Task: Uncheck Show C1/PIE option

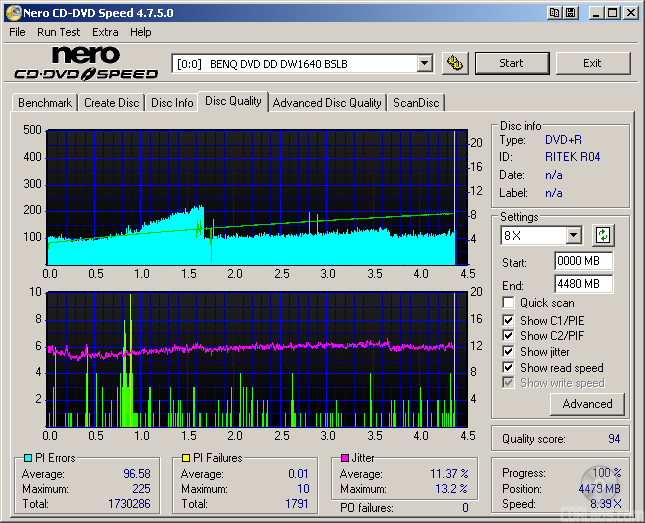Action: [509, 320]
